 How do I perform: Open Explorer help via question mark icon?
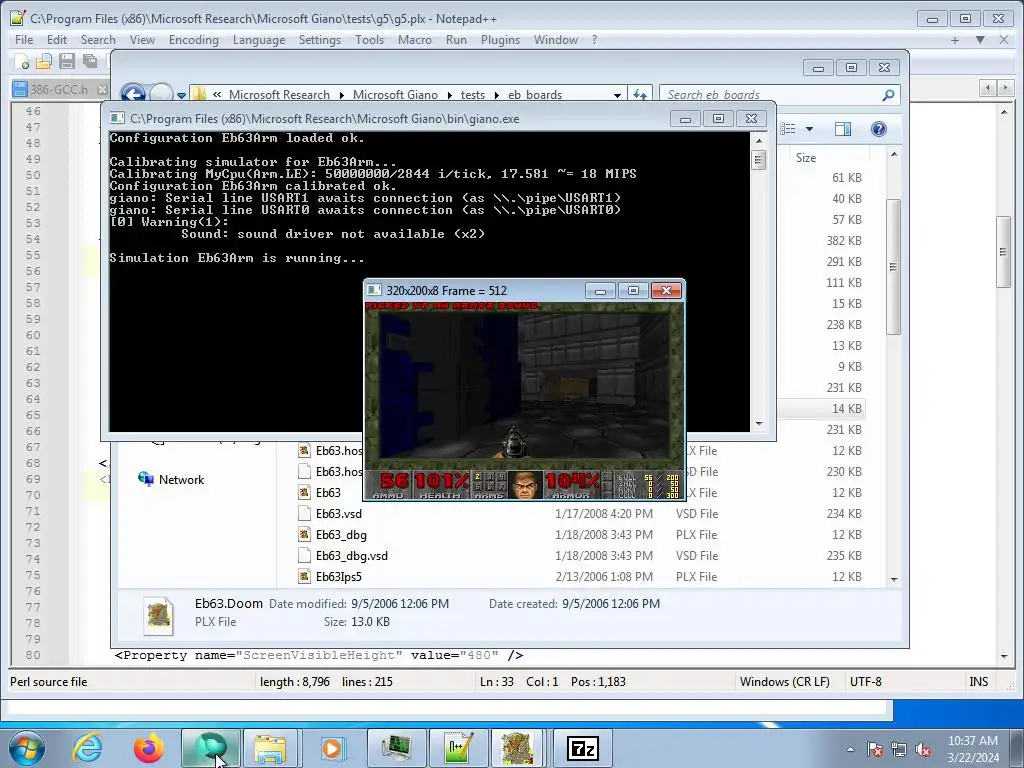point(879,129)
